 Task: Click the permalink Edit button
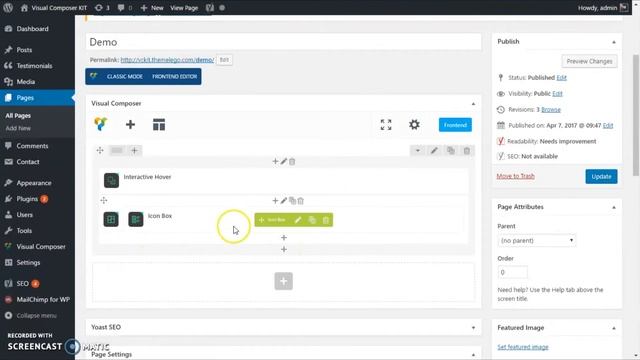[224, 60]
